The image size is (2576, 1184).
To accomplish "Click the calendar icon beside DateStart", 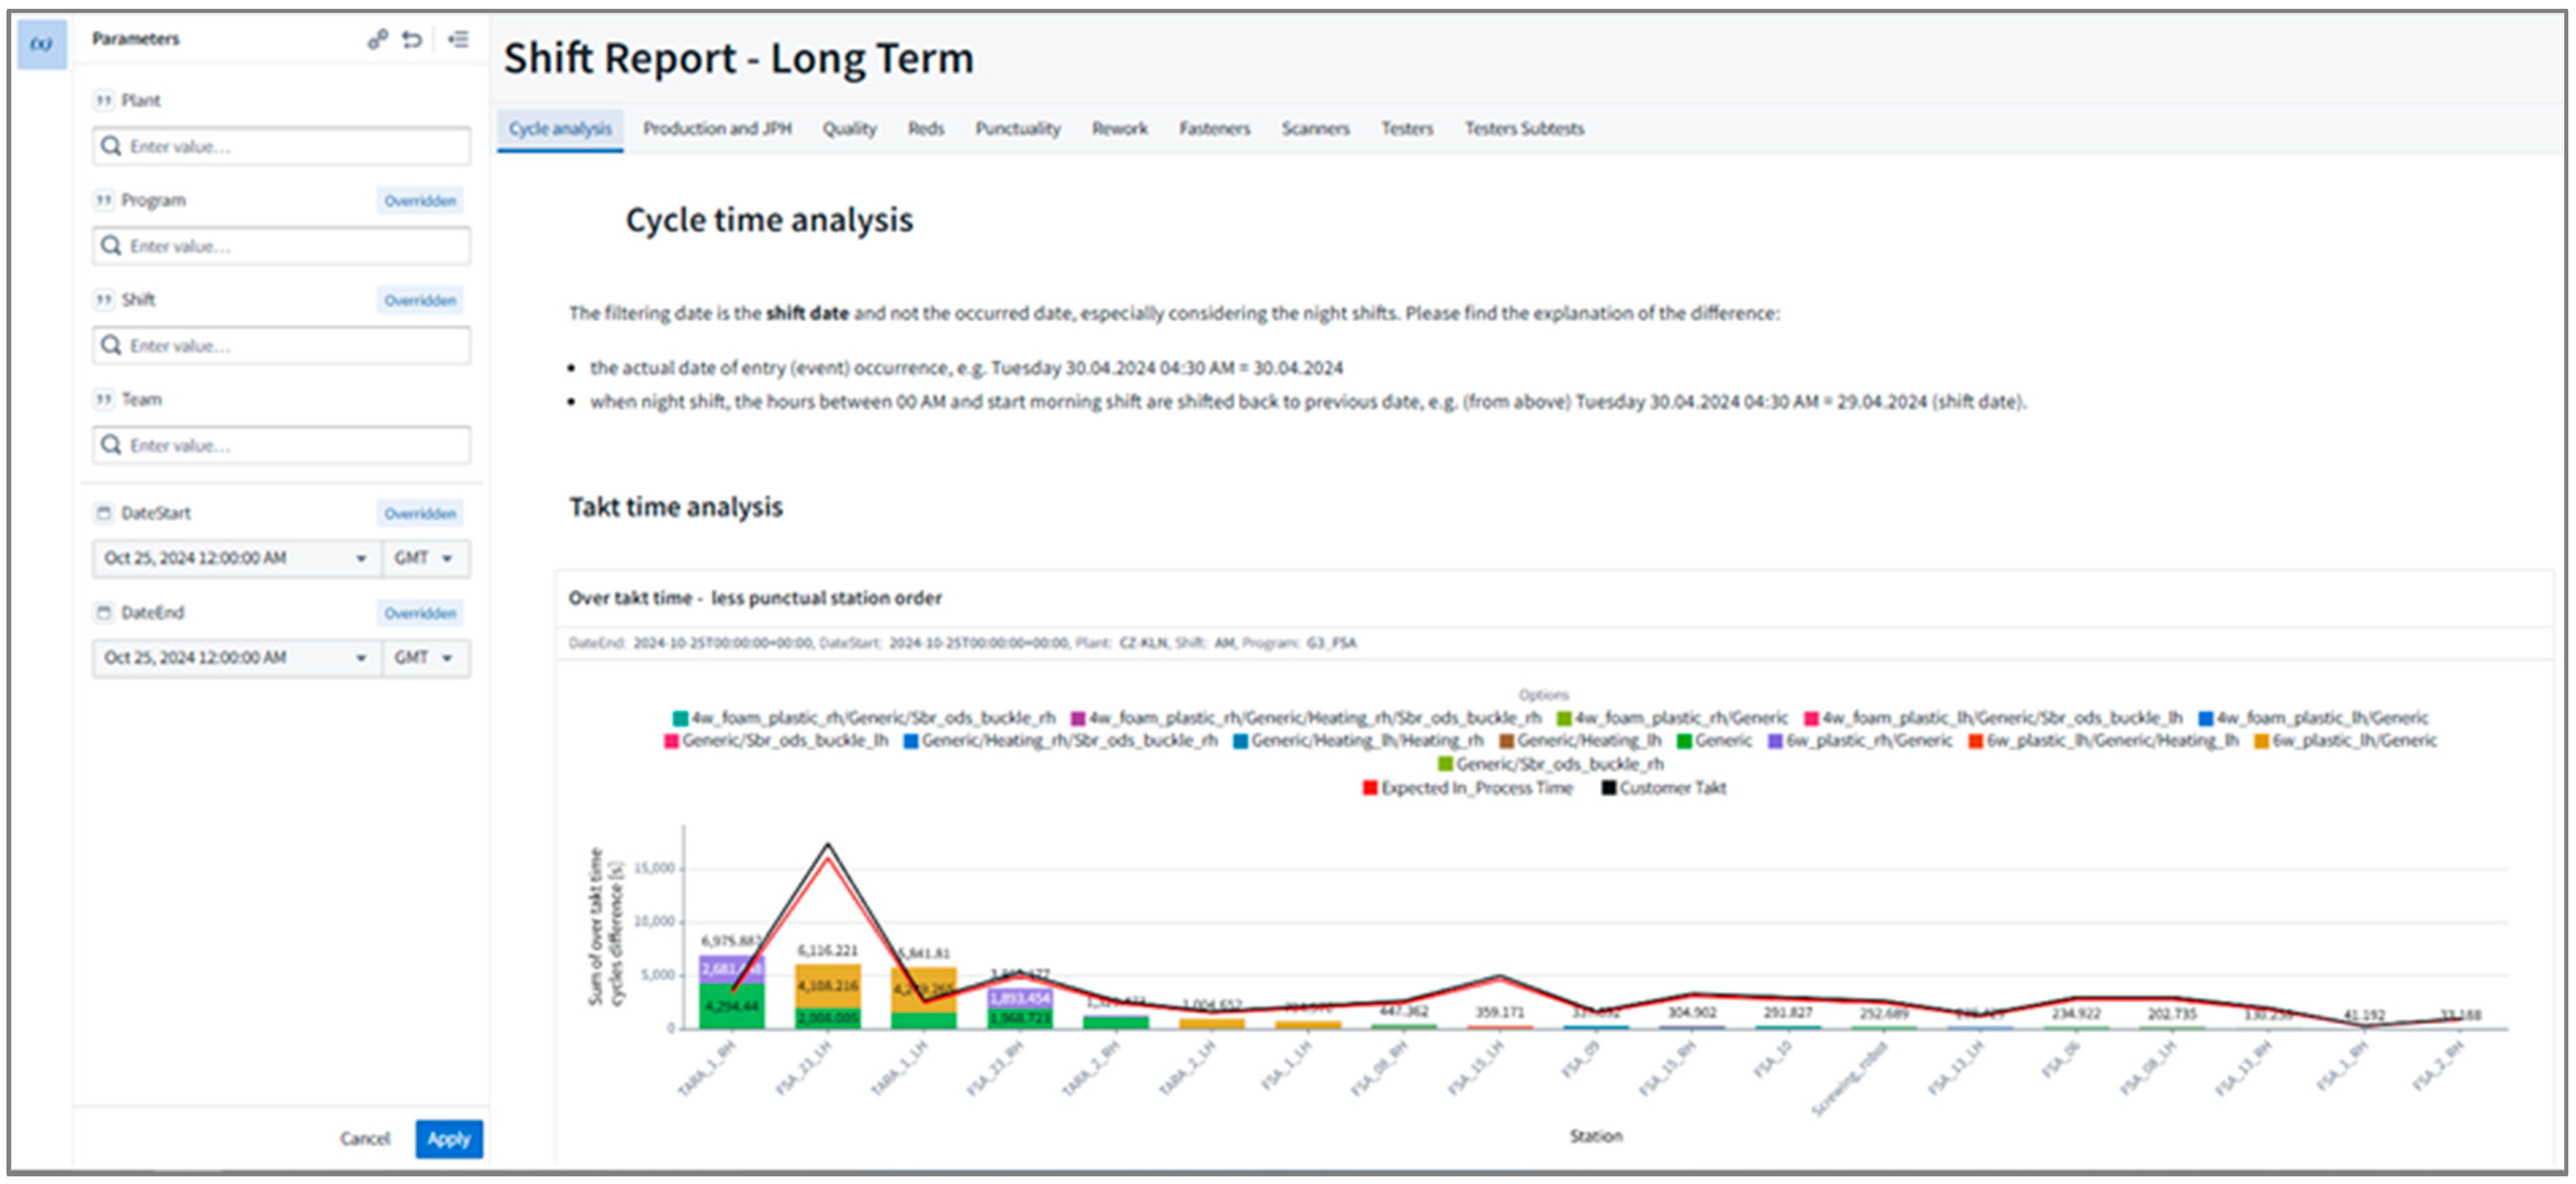I will click(103, 513).
